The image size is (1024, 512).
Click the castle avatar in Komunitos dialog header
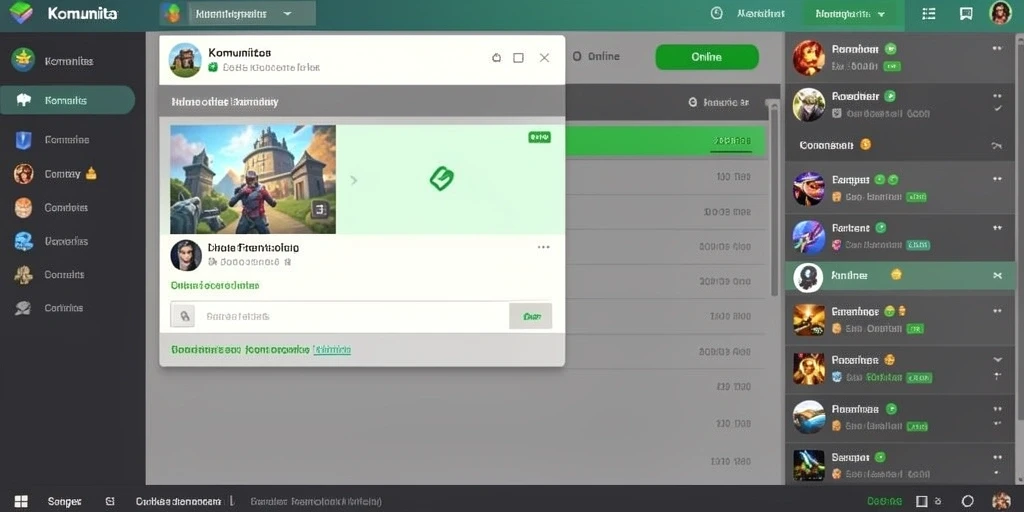(185, 60)
